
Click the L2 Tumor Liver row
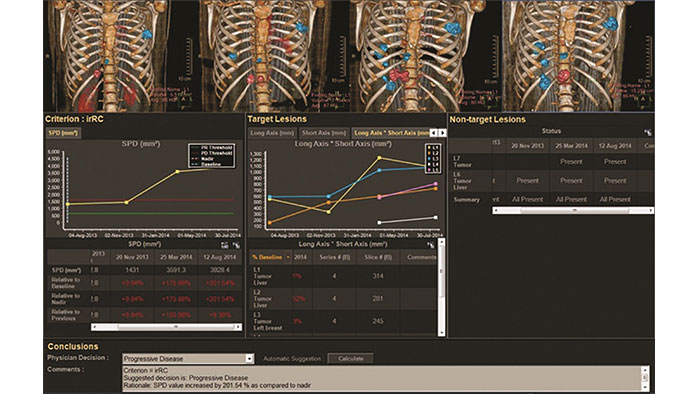point(342,299)
